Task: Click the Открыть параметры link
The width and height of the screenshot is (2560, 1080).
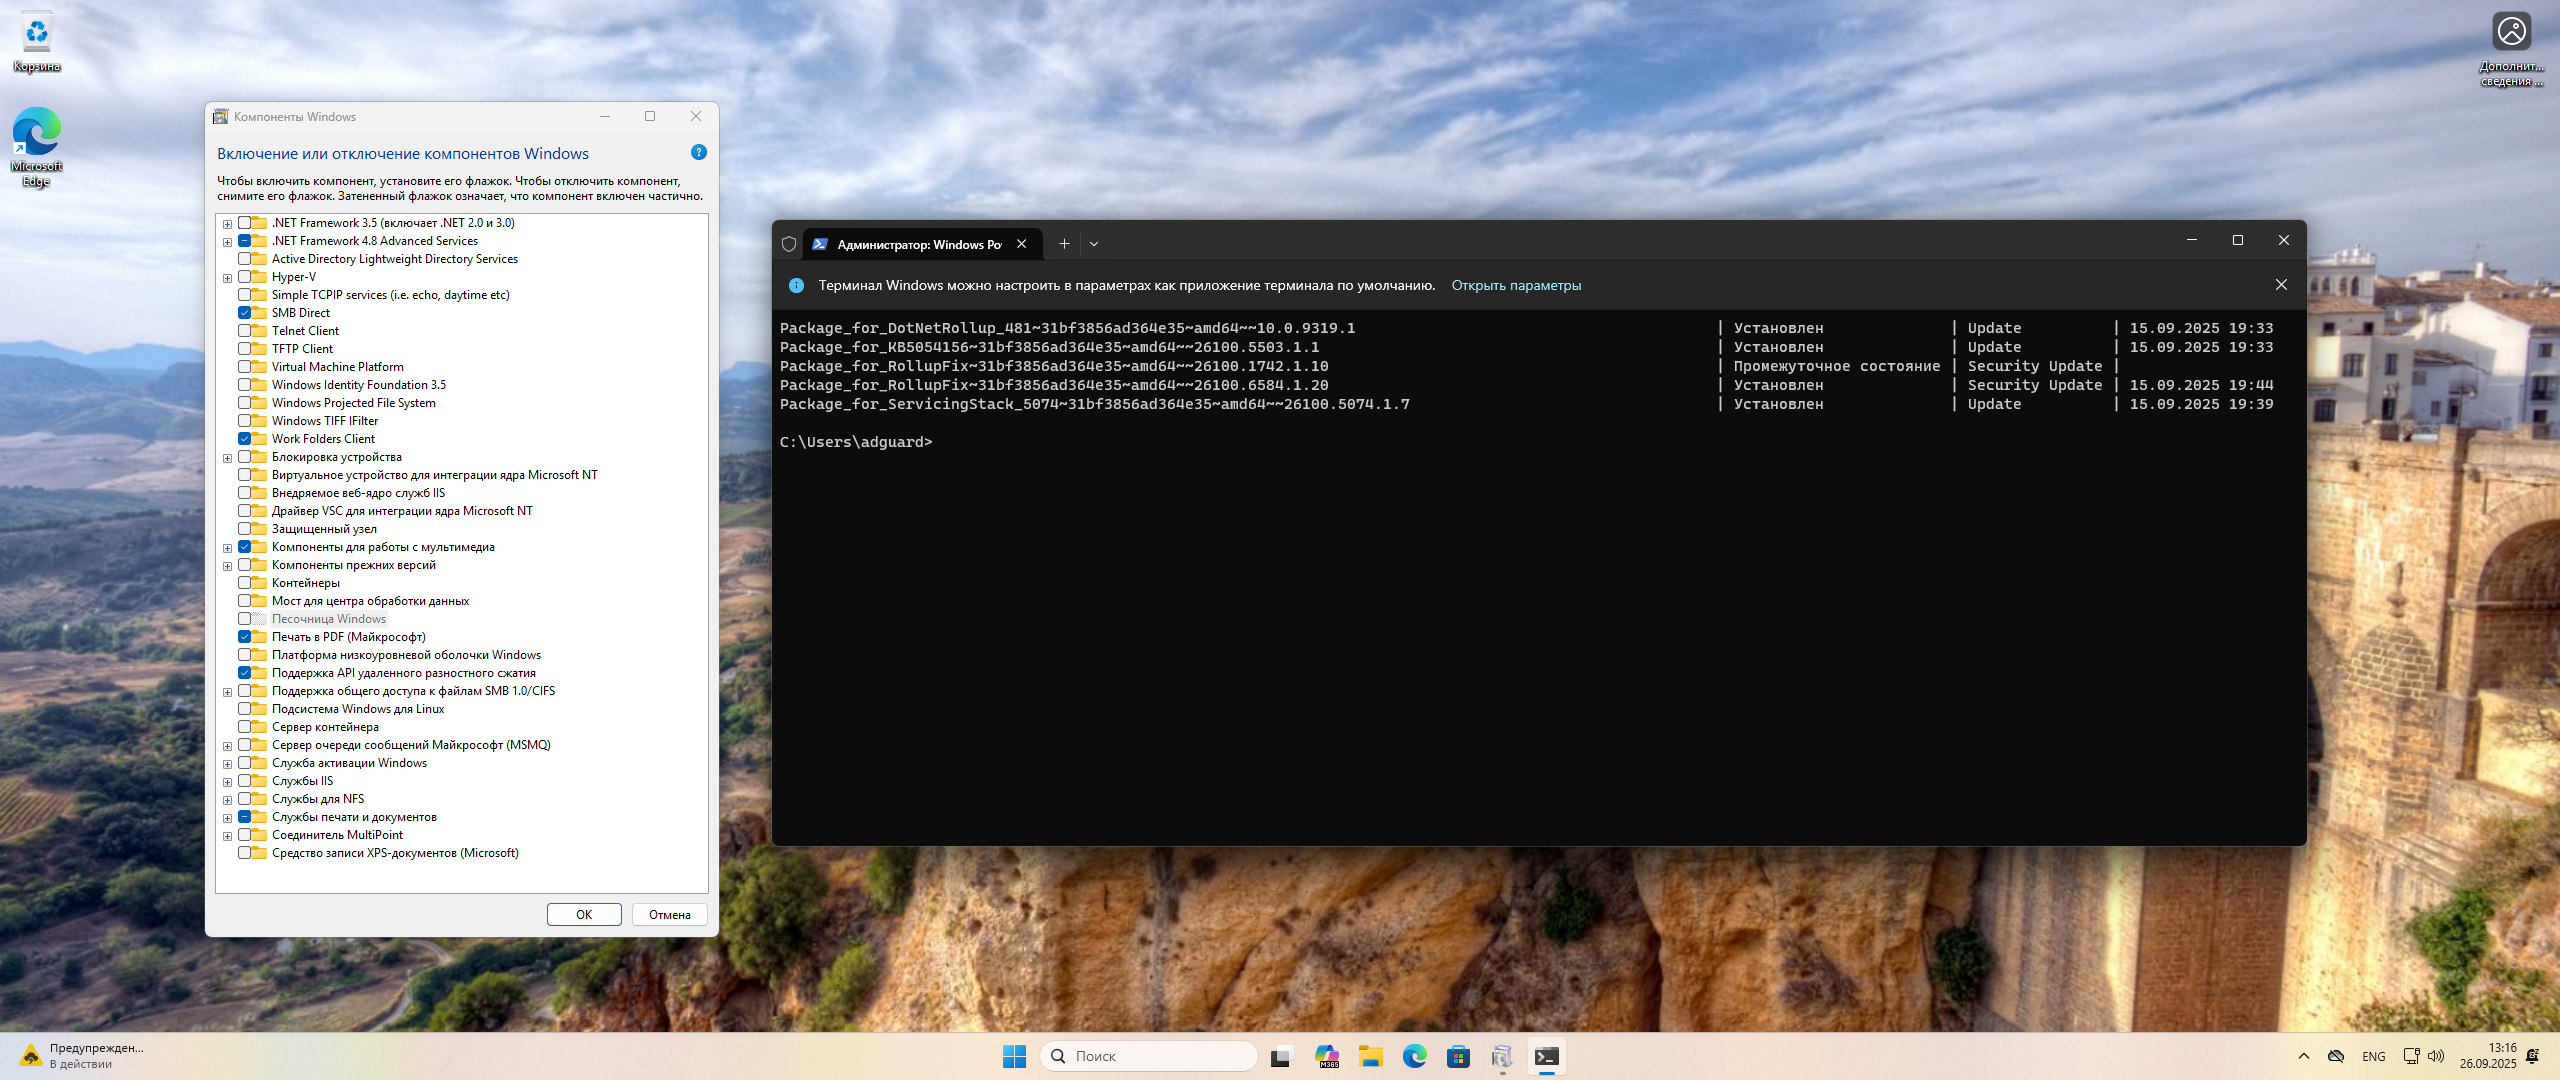Action: pos(1516,286)
